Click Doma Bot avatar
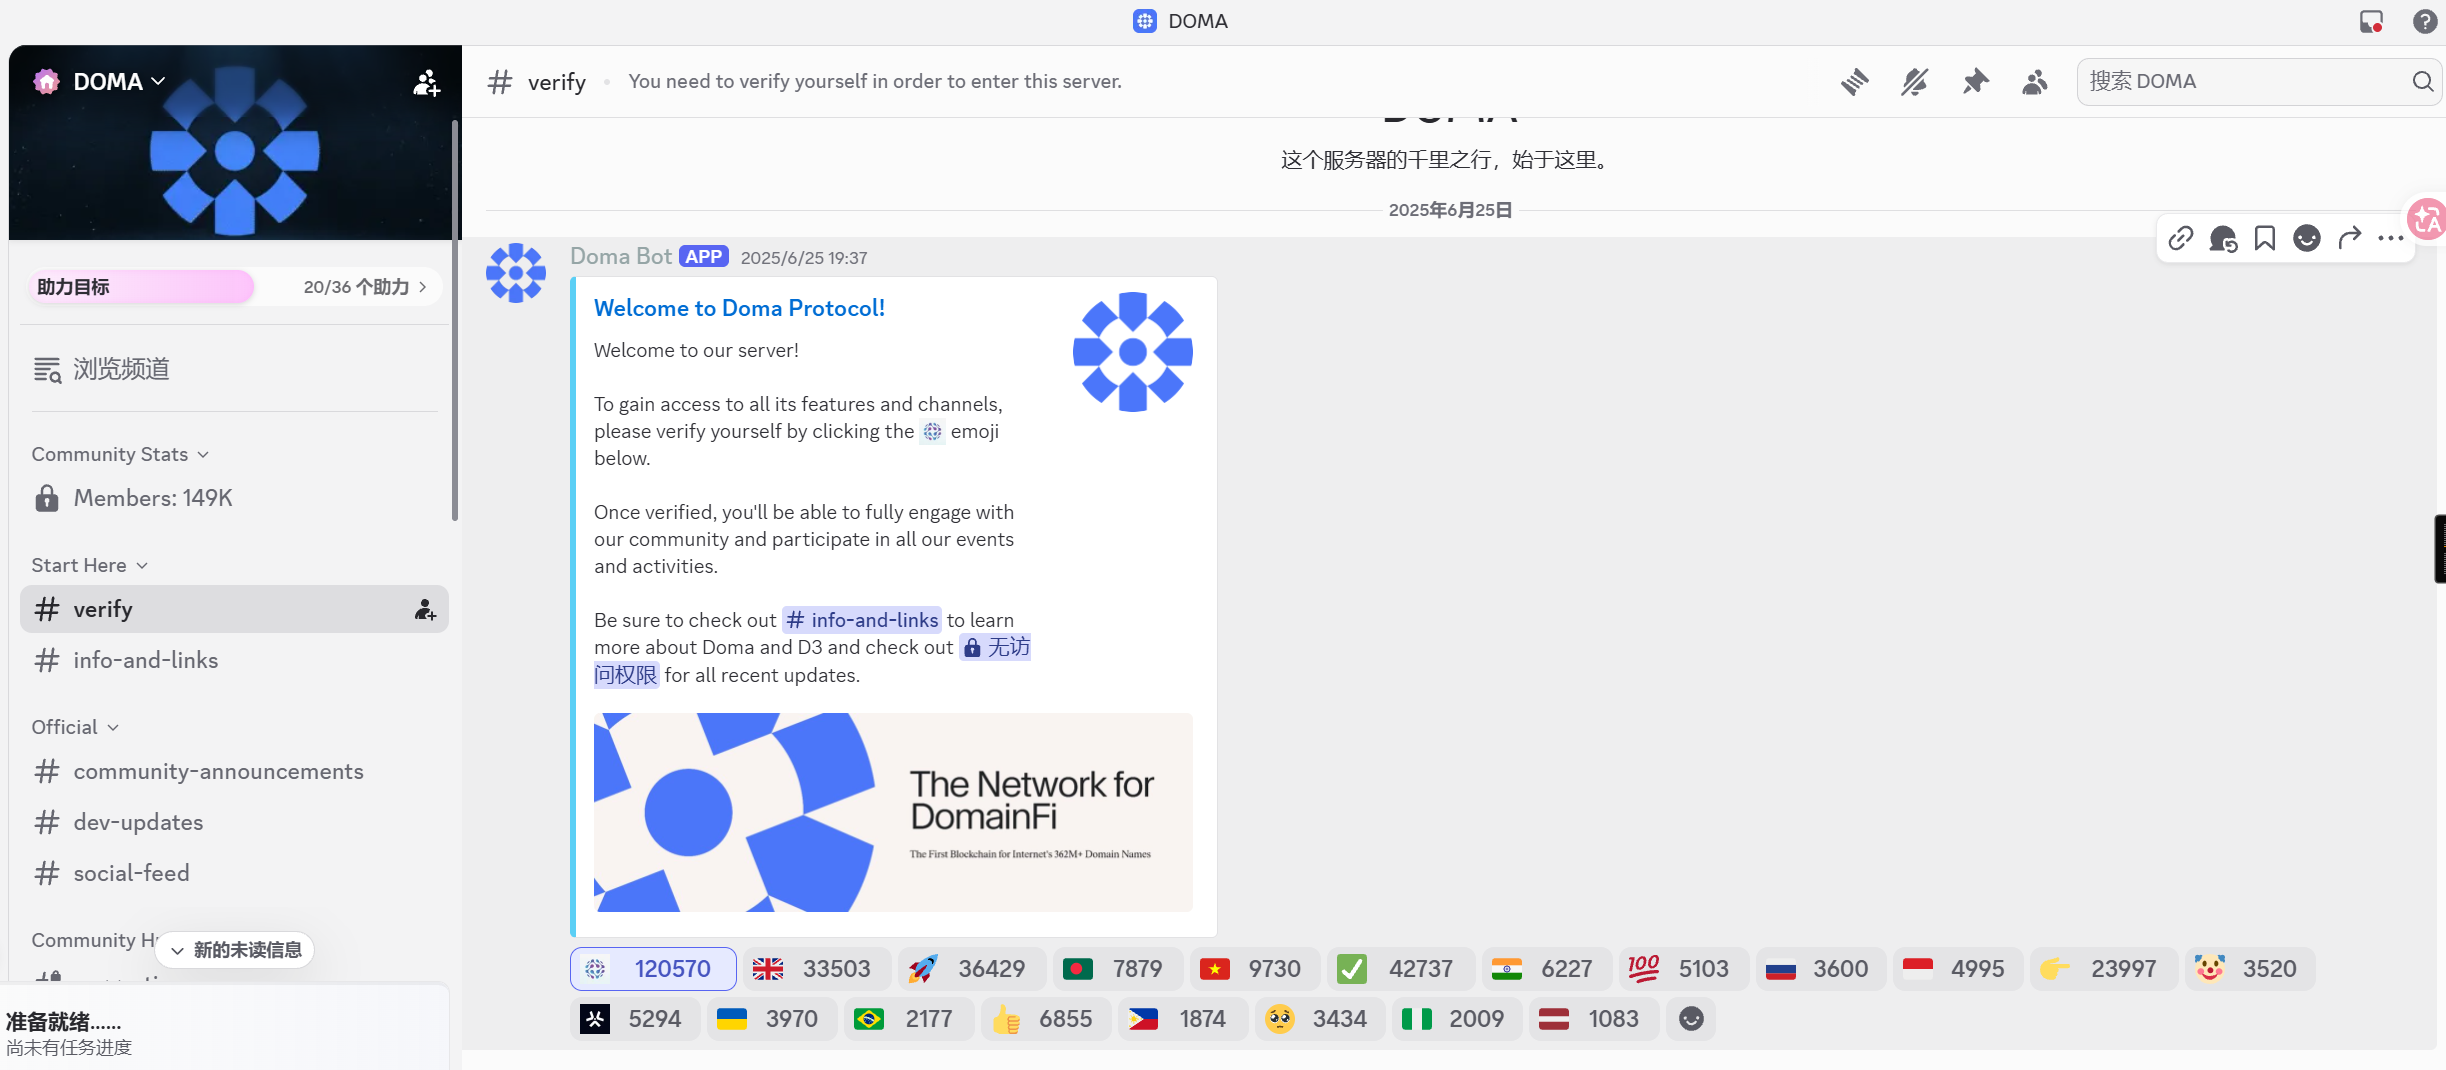The image size is (2446, 1070). point(516,273)
